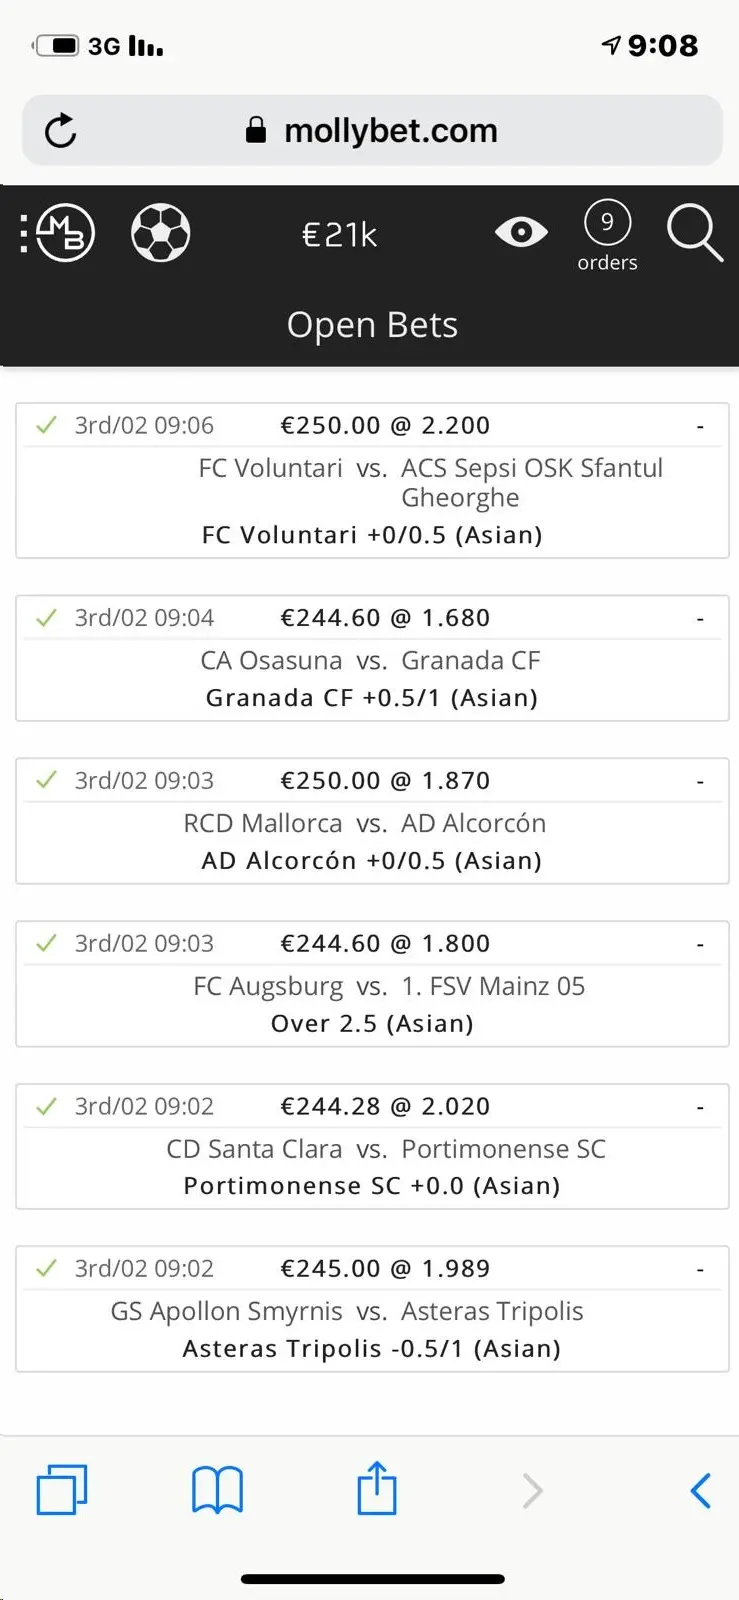Go back with the blue chevron
The width and height of the screenshot is (739, 1600).
click(701, 1490)
